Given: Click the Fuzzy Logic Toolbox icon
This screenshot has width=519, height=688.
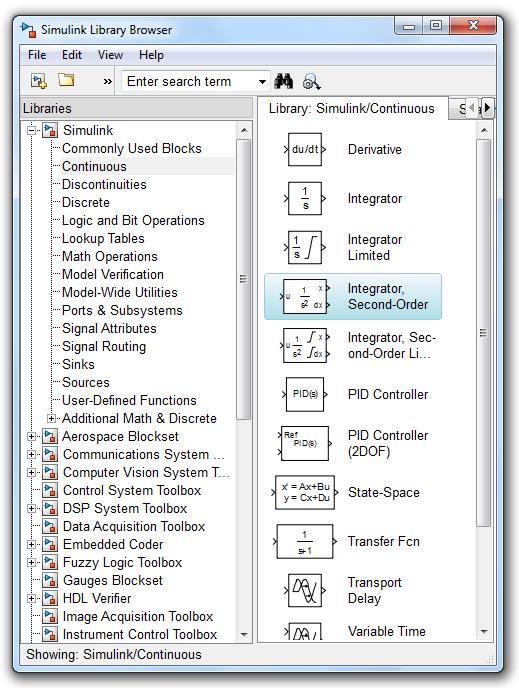Looking at the screenshot, I should [50, 563].
